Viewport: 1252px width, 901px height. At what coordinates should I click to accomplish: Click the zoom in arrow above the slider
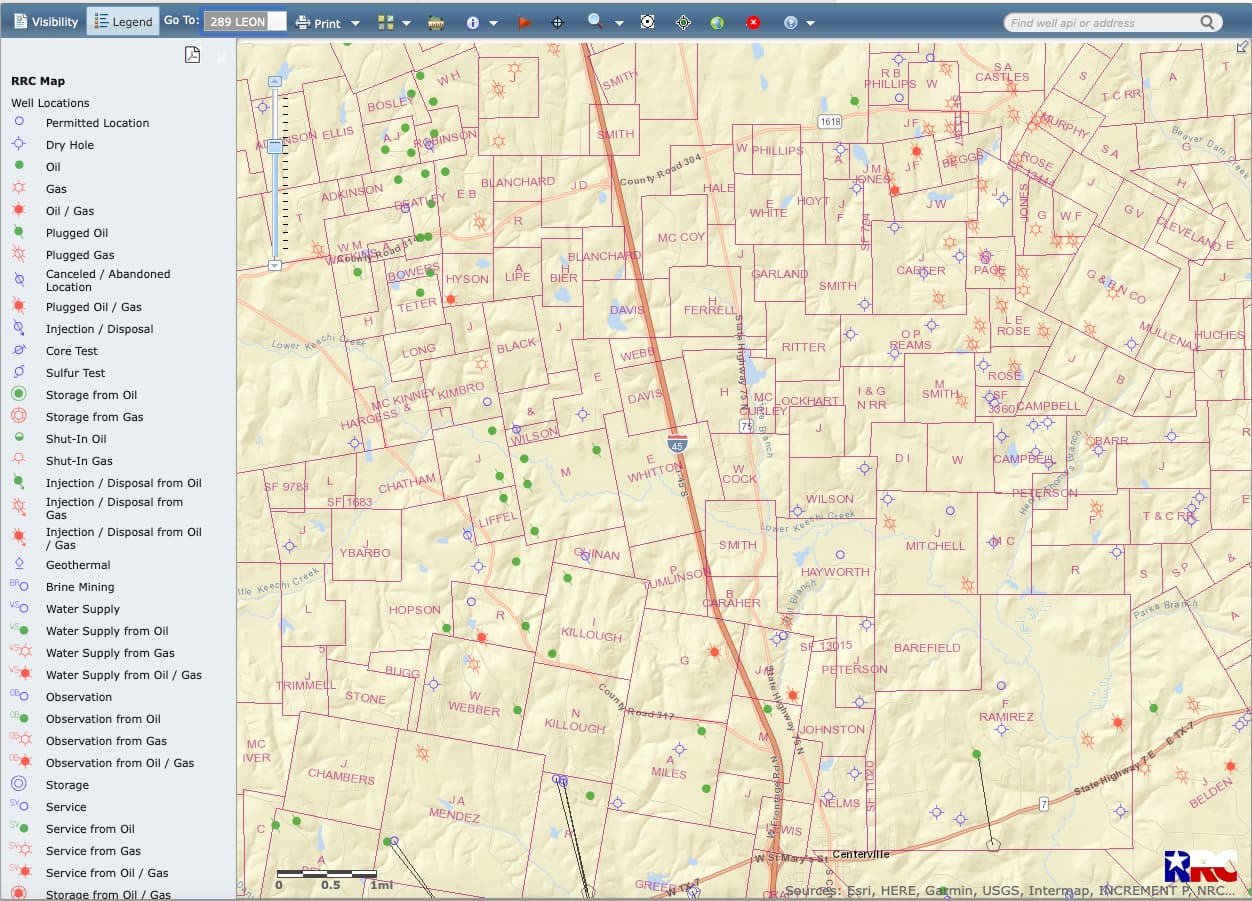[275, 82]
